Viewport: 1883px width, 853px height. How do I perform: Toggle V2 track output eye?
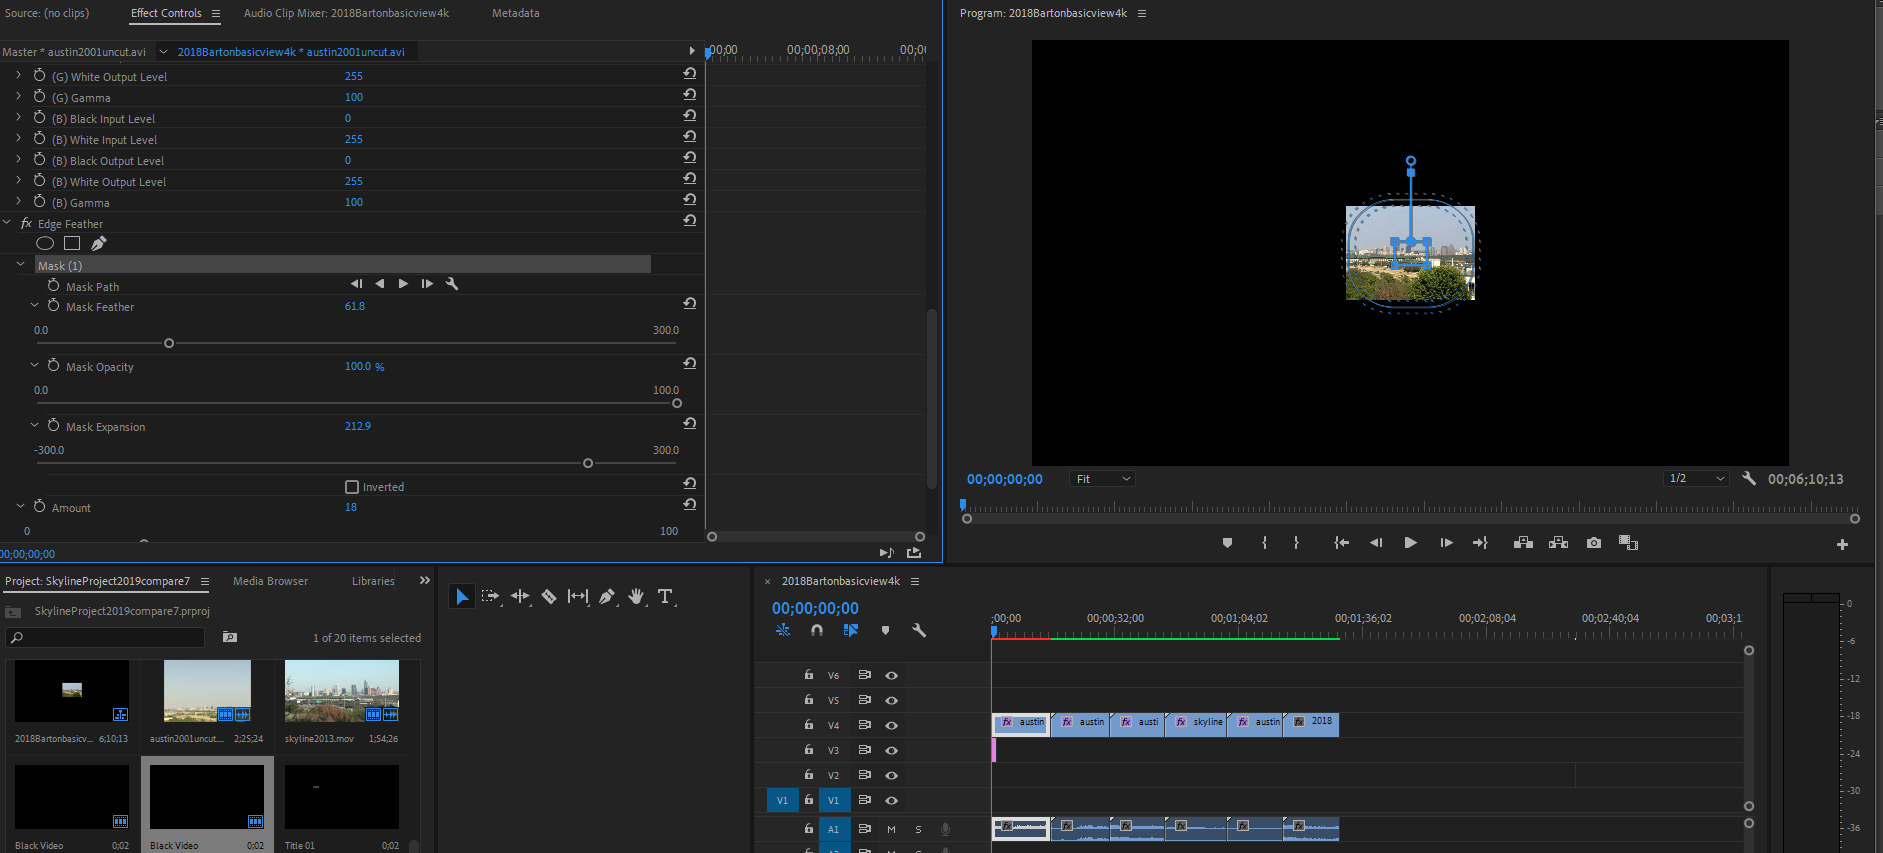click(x=891, y=775)
